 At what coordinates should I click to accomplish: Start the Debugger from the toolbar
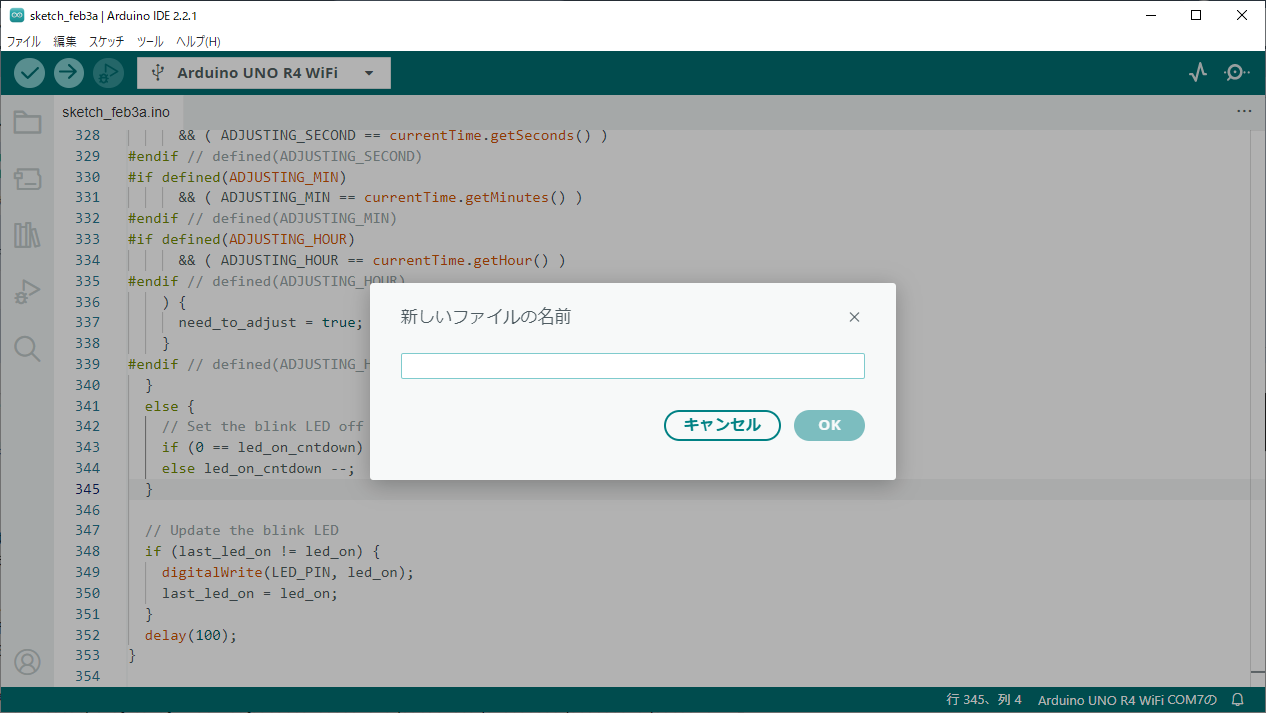point(108,73)
